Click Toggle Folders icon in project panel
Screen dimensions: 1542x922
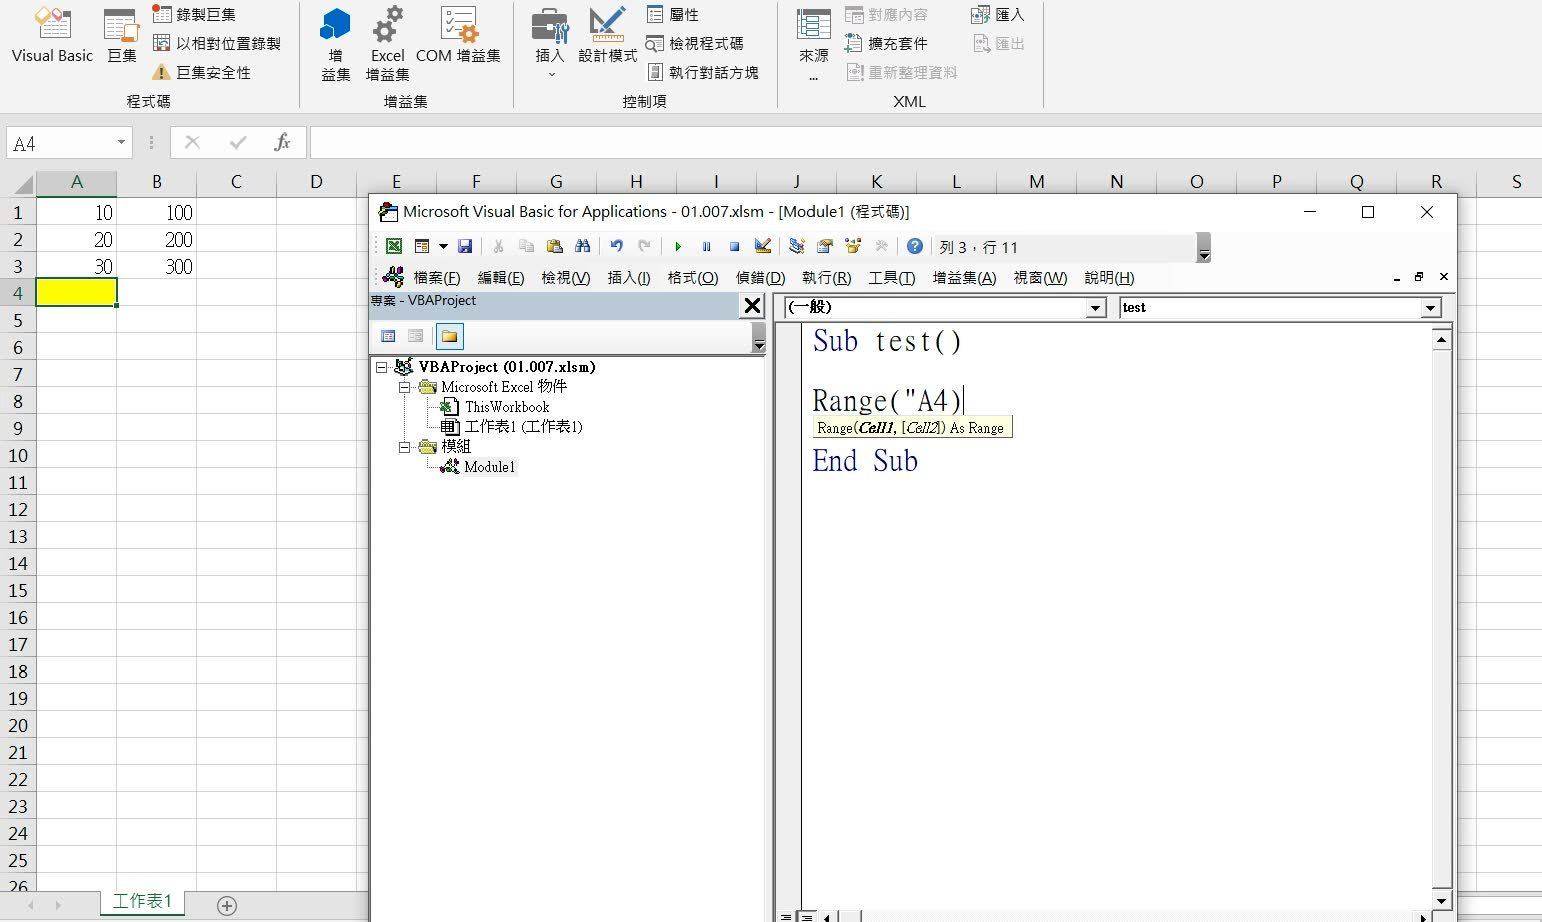tap(449, 336)
